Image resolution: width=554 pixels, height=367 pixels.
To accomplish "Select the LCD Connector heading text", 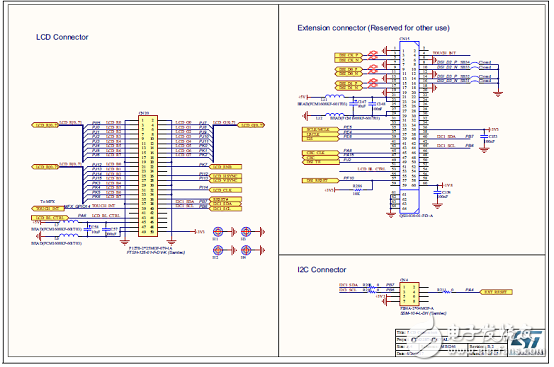I will (62, 37).
